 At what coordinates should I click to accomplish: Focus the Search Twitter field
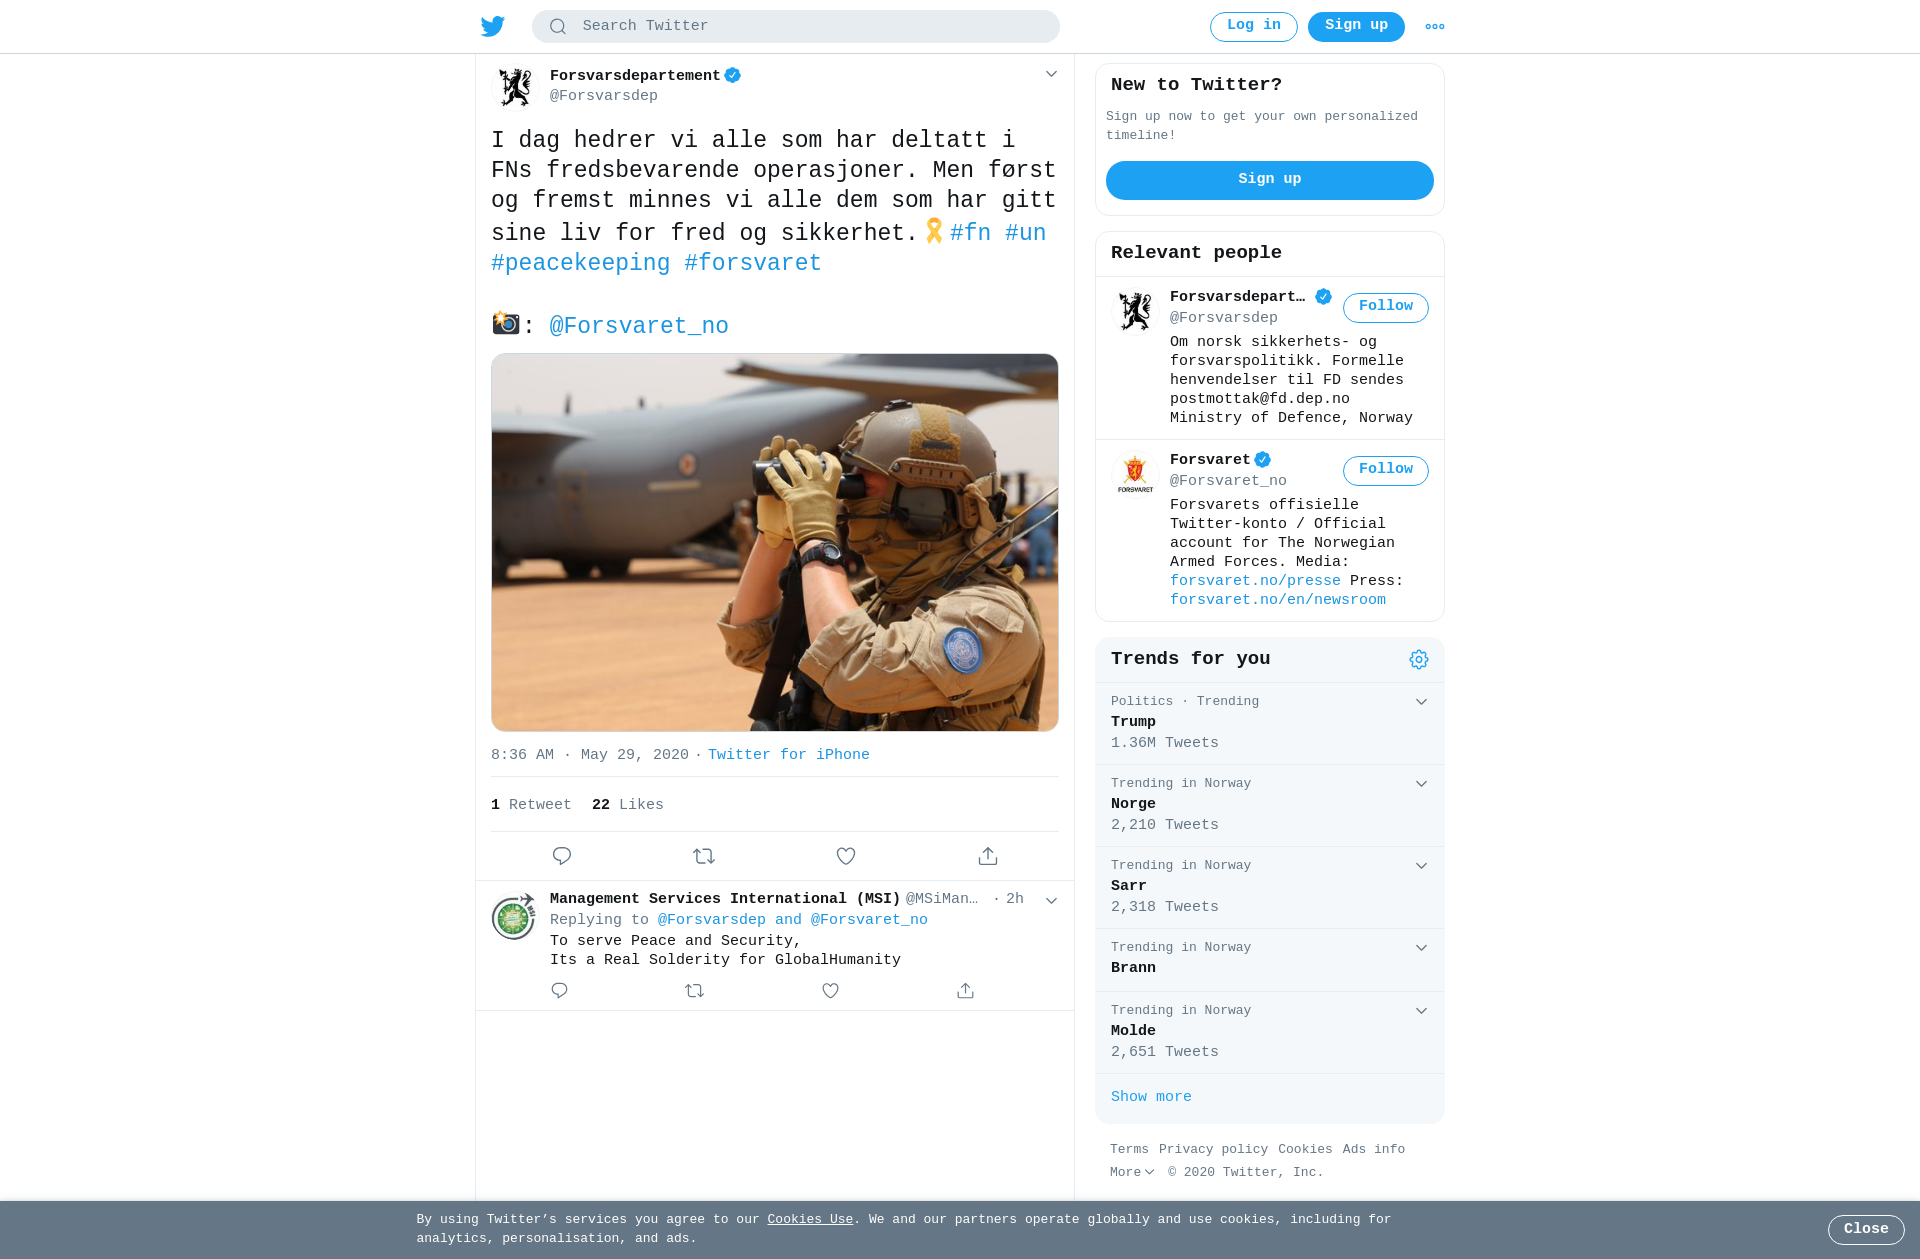pos(796,26)
